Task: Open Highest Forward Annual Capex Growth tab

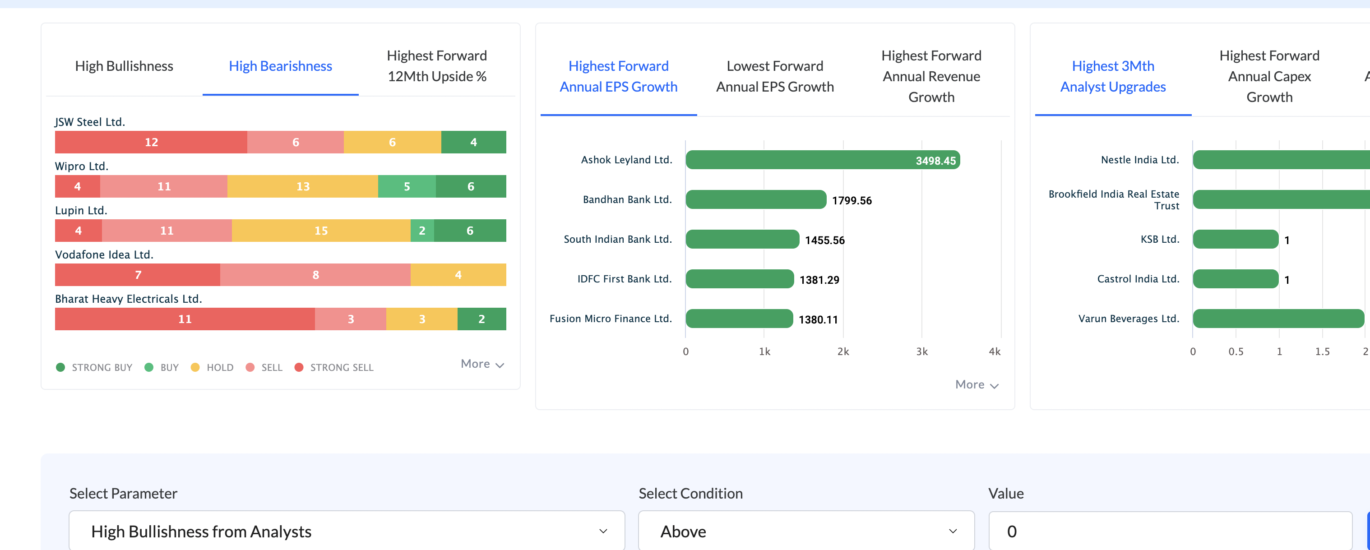Action: [1269, 76]
